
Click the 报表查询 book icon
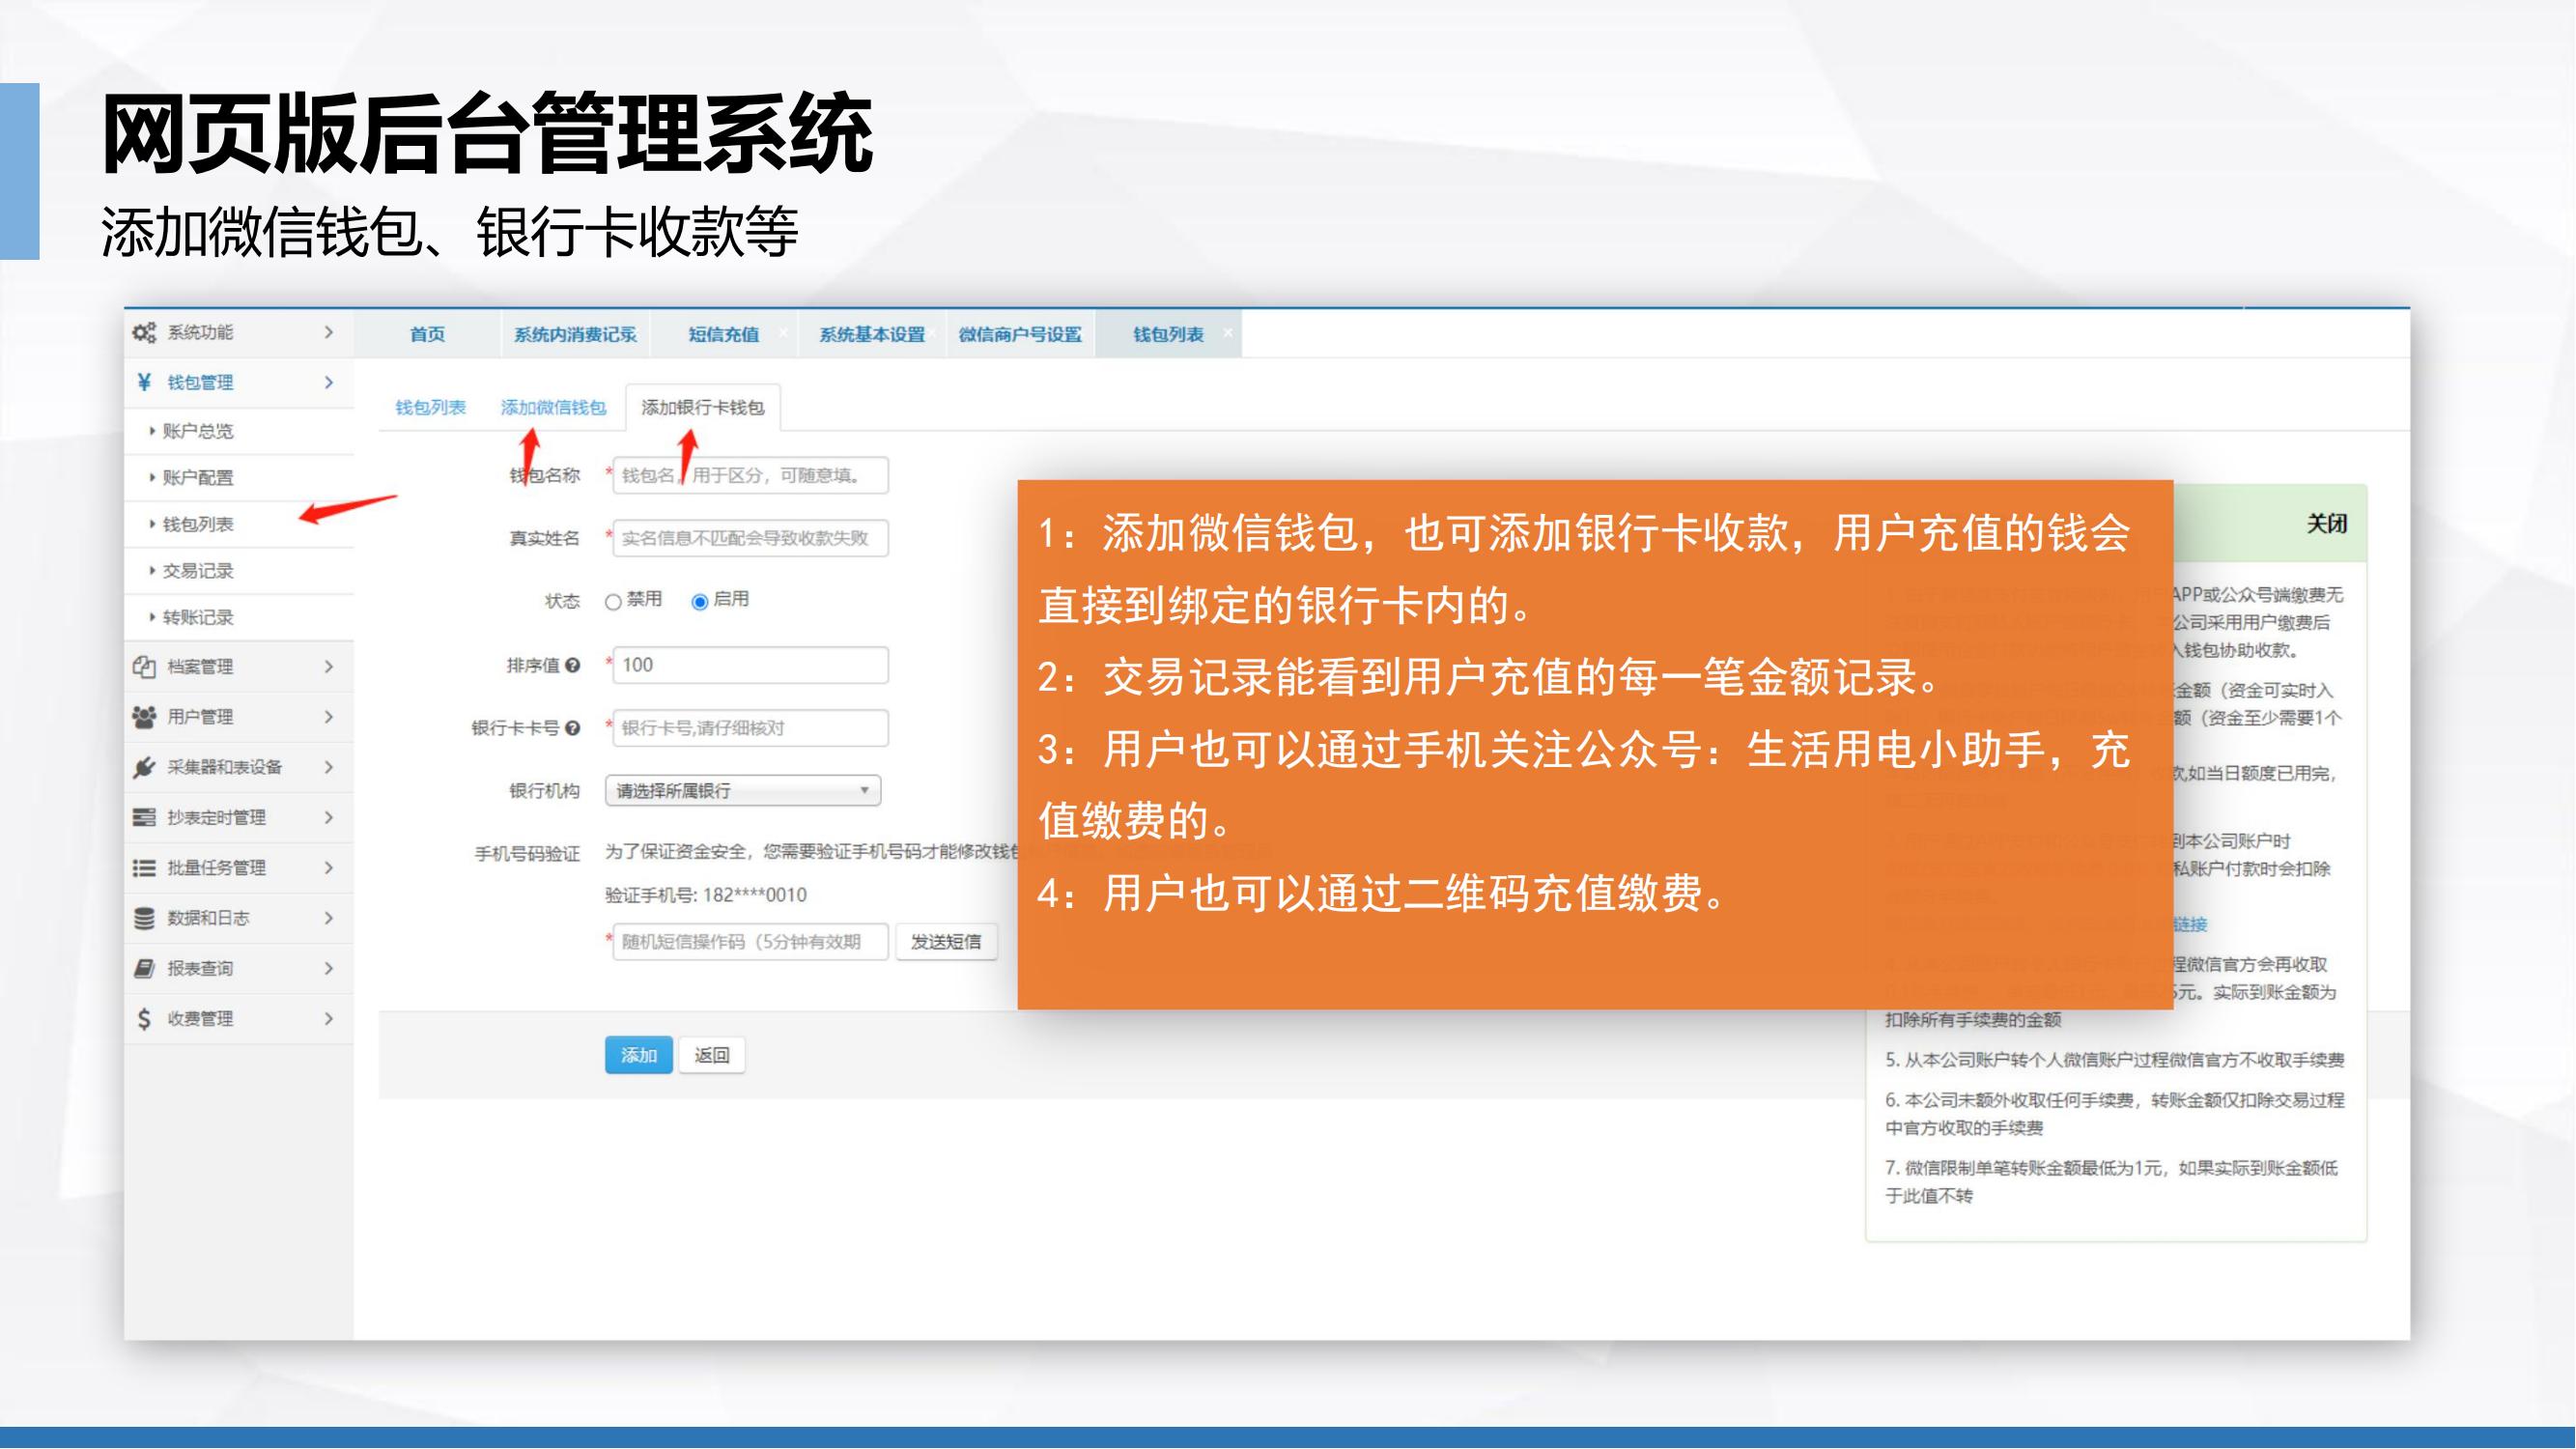pyautogui.click(x=144, y=968)
